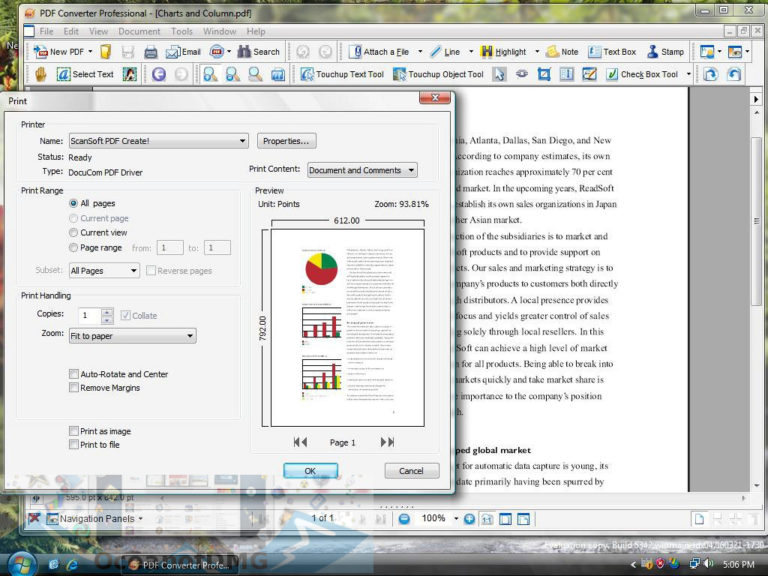Click the Copies spinner control
The image size is (768, 576).
(x=107, y=315)
